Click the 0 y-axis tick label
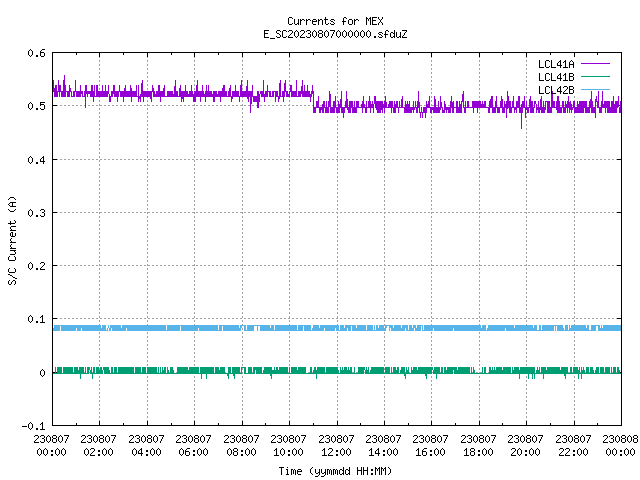The height and width of the screenshot is (480, 640). 42,373
